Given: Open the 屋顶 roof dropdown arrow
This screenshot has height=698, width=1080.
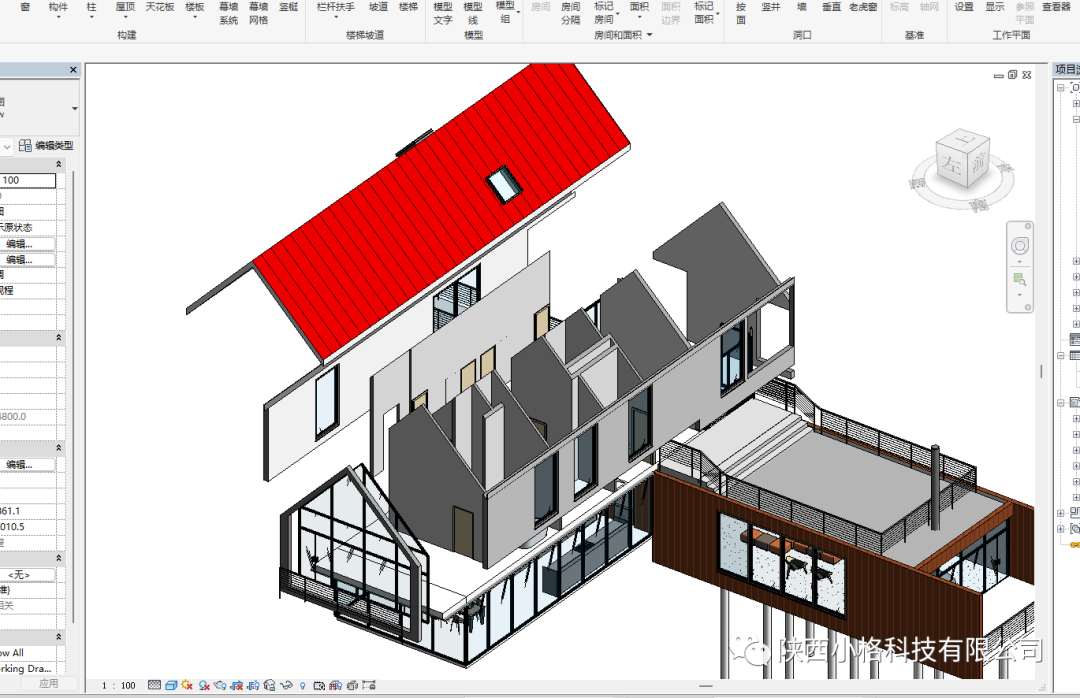Looking at the screenshot, I should [x=125, y=17].
